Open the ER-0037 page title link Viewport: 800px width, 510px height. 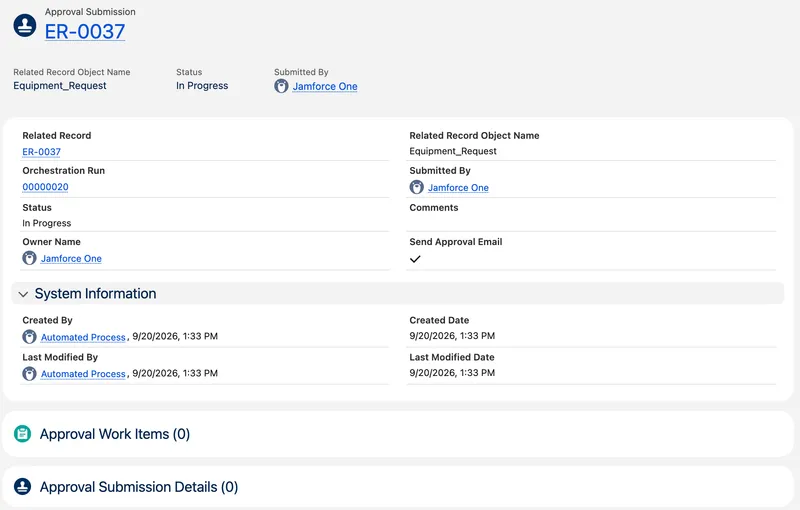(85, 32)
